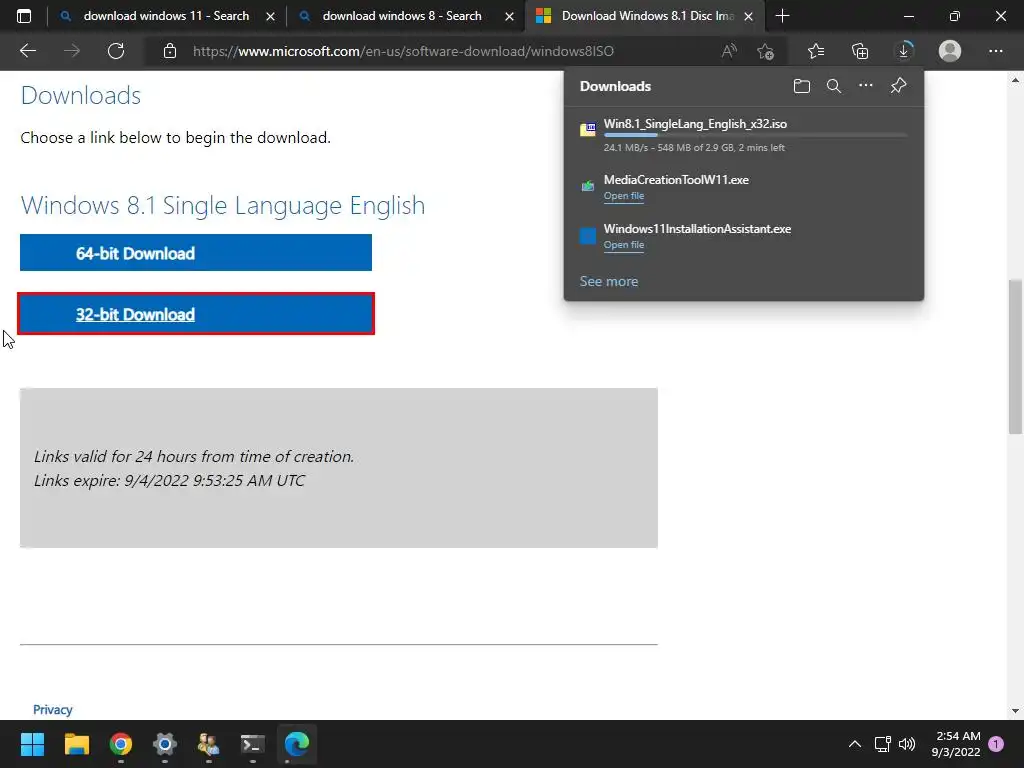
Task: Open a new browser tab
Action: (x=782, y=16)
